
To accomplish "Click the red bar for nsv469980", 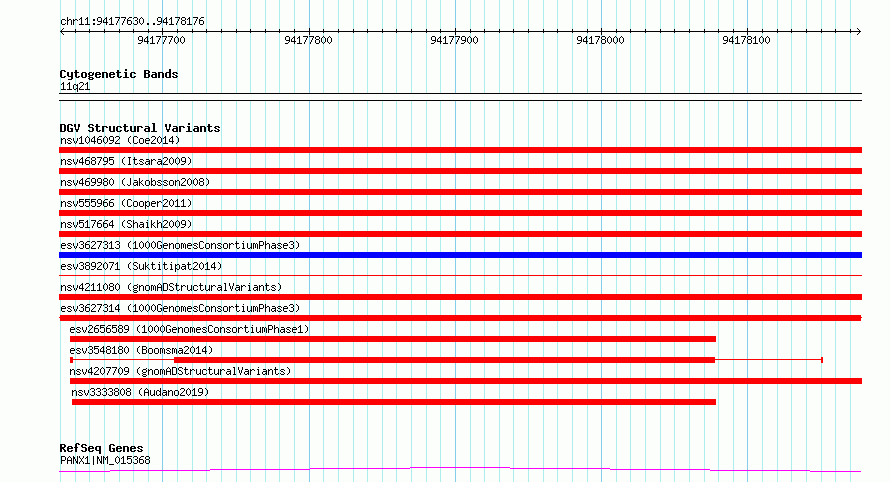I will pos(460,192).
